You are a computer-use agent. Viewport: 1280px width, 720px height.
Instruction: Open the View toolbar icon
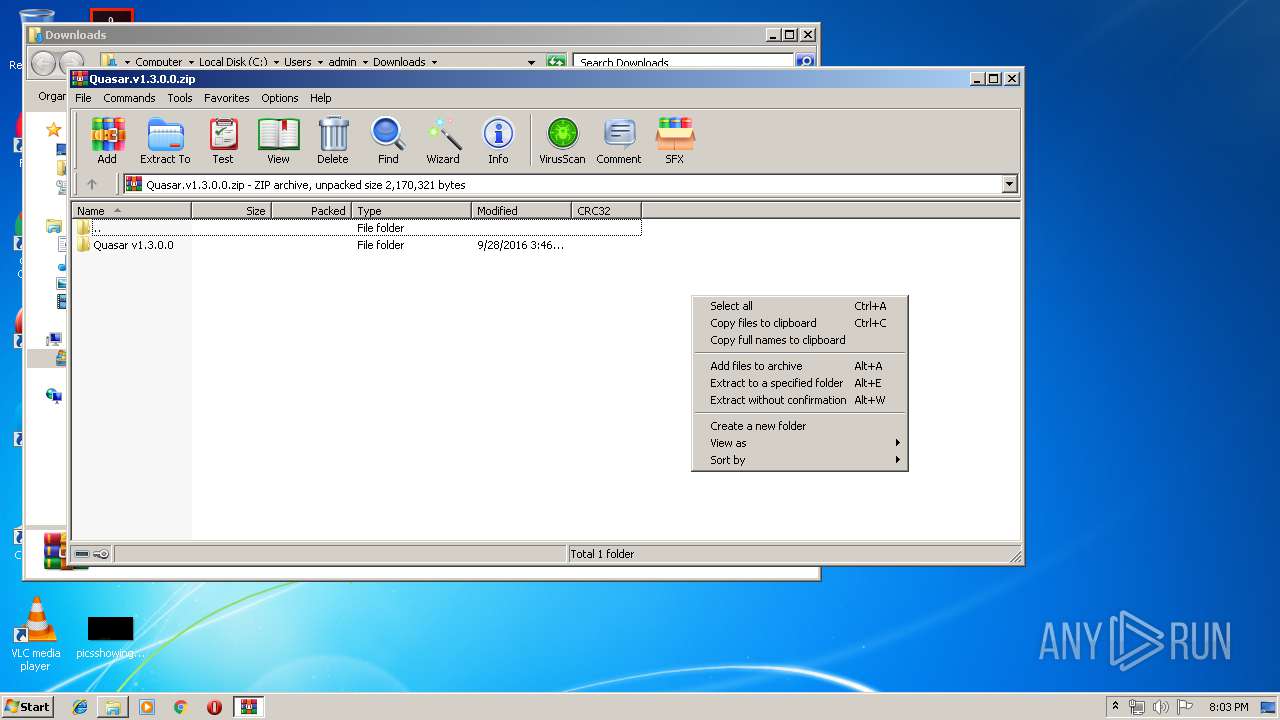click(278, 141)
